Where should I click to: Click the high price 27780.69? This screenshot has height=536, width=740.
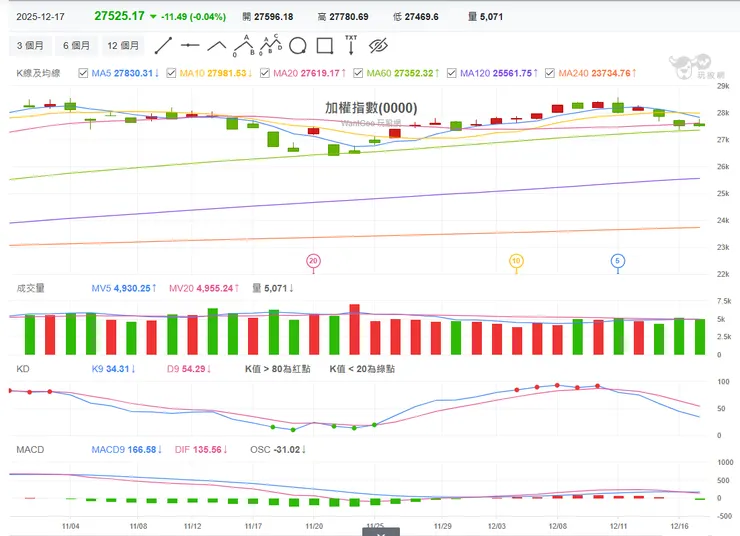coord(349,17)
